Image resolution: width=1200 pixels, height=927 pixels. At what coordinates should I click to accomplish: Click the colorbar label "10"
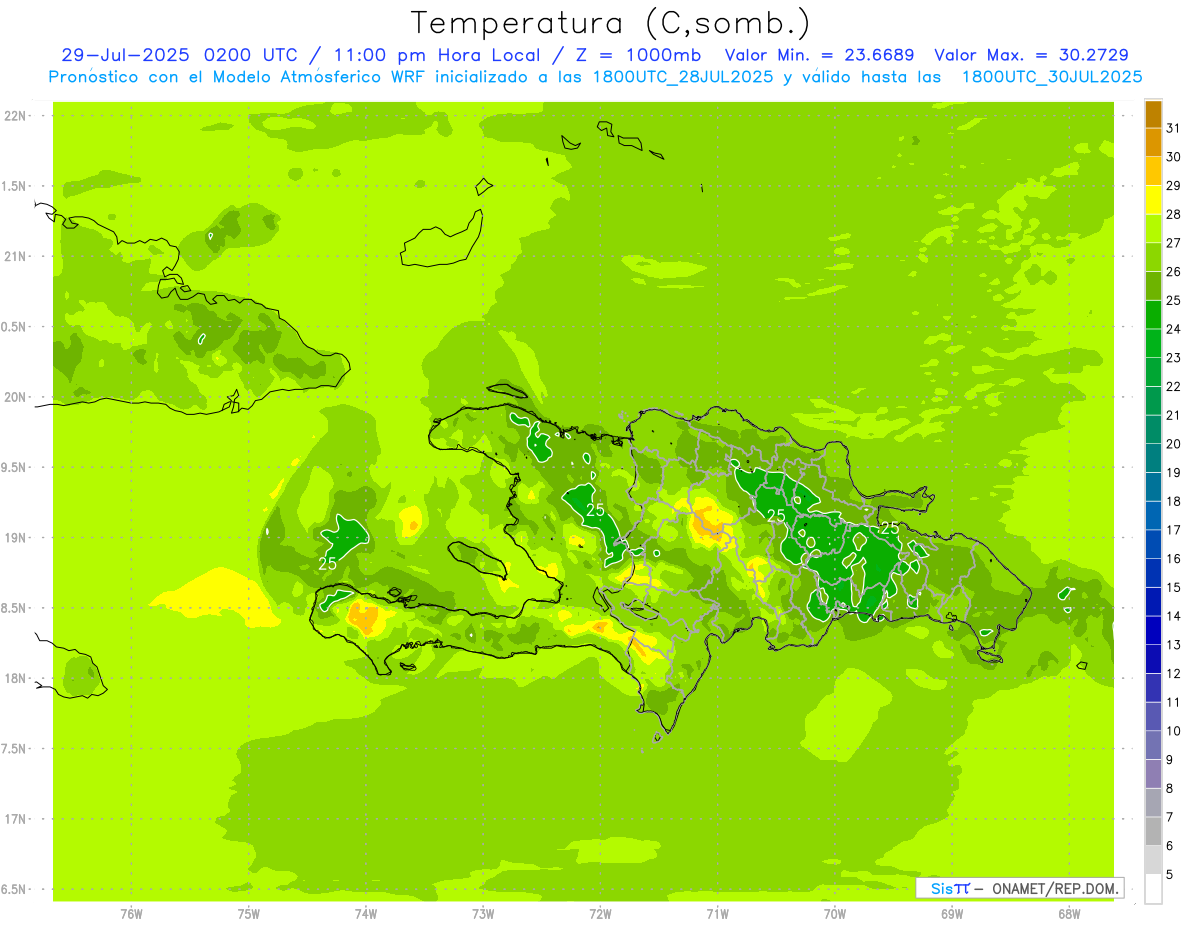pyautogui.click(x=1173, y=731)
